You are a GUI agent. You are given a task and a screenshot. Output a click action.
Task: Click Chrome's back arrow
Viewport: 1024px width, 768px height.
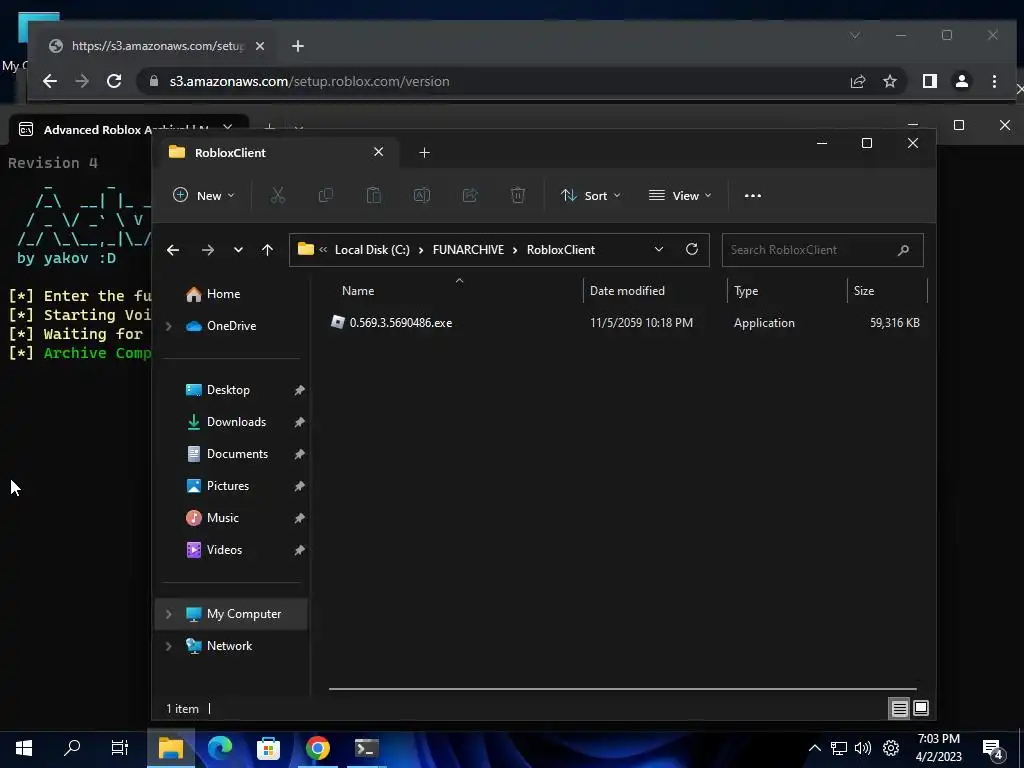coord(50,81)
